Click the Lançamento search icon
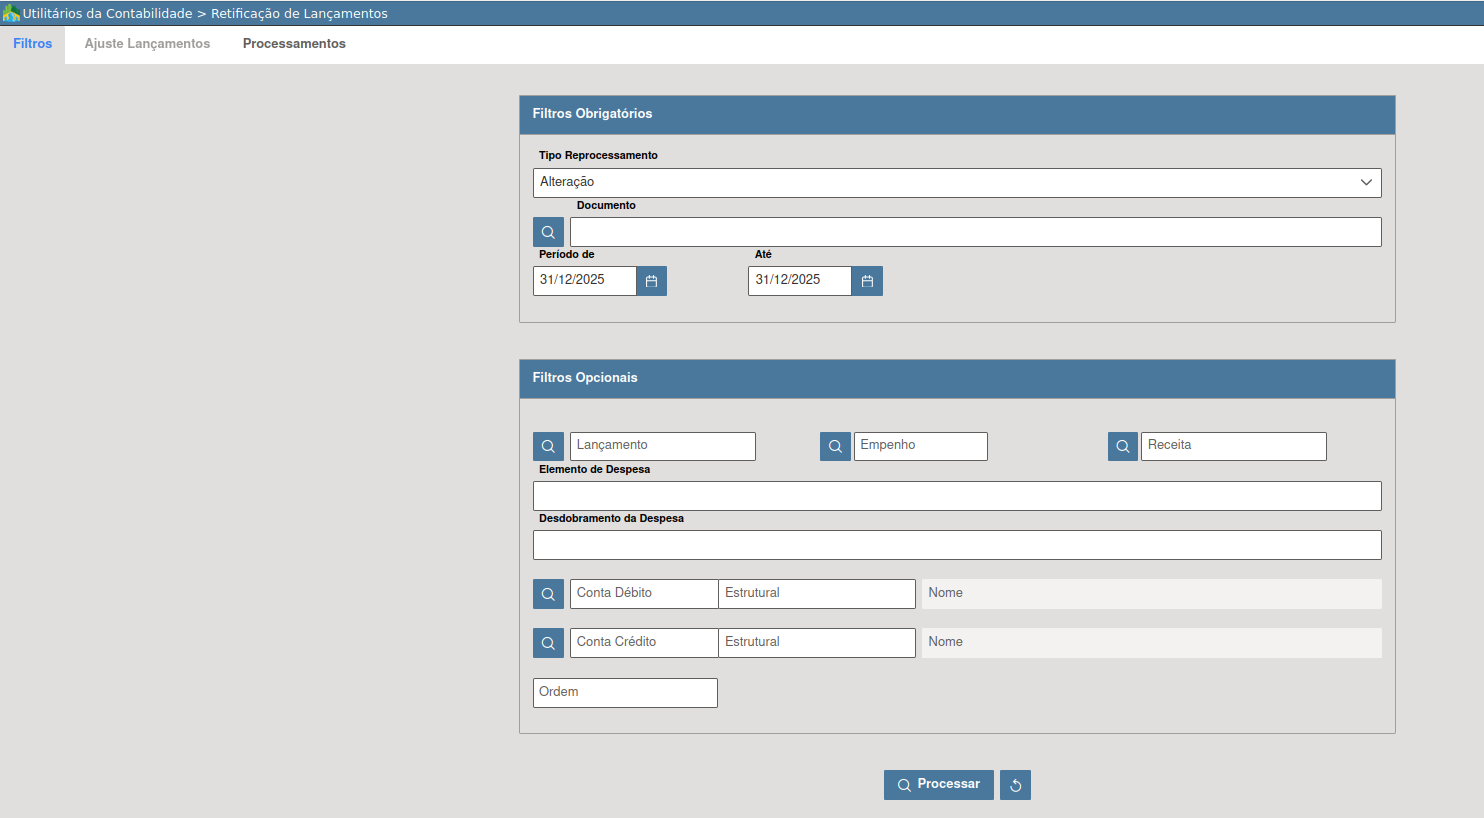The image size is (1484, 818). pos(548,446)
